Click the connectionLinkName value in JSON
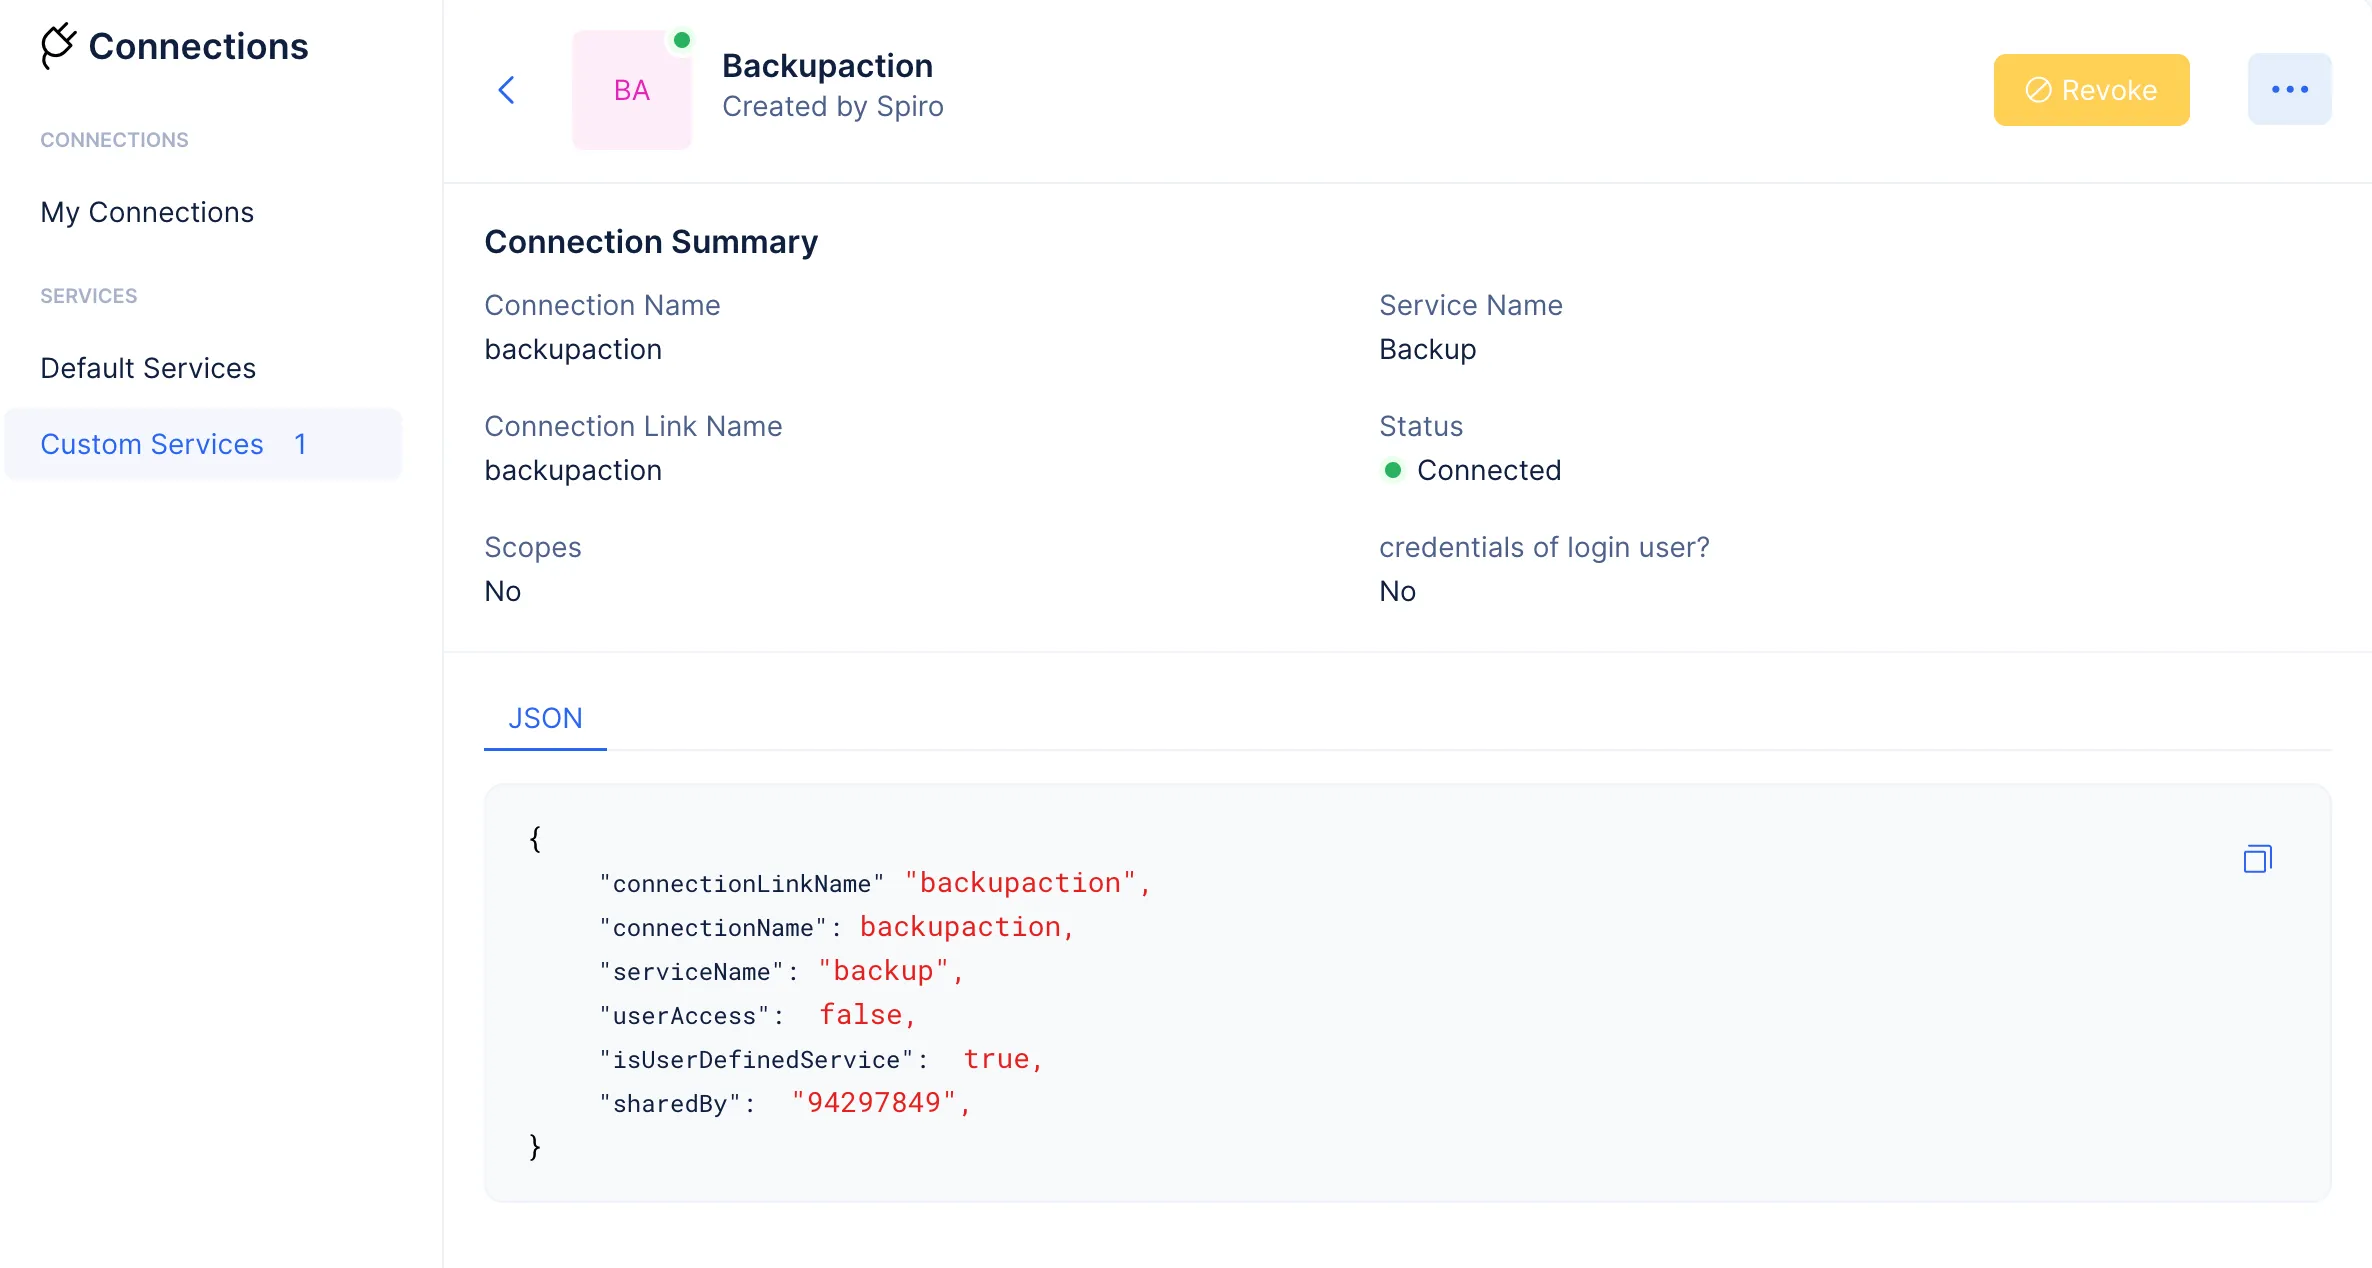The image size is (2372, 1268). 1028,882
